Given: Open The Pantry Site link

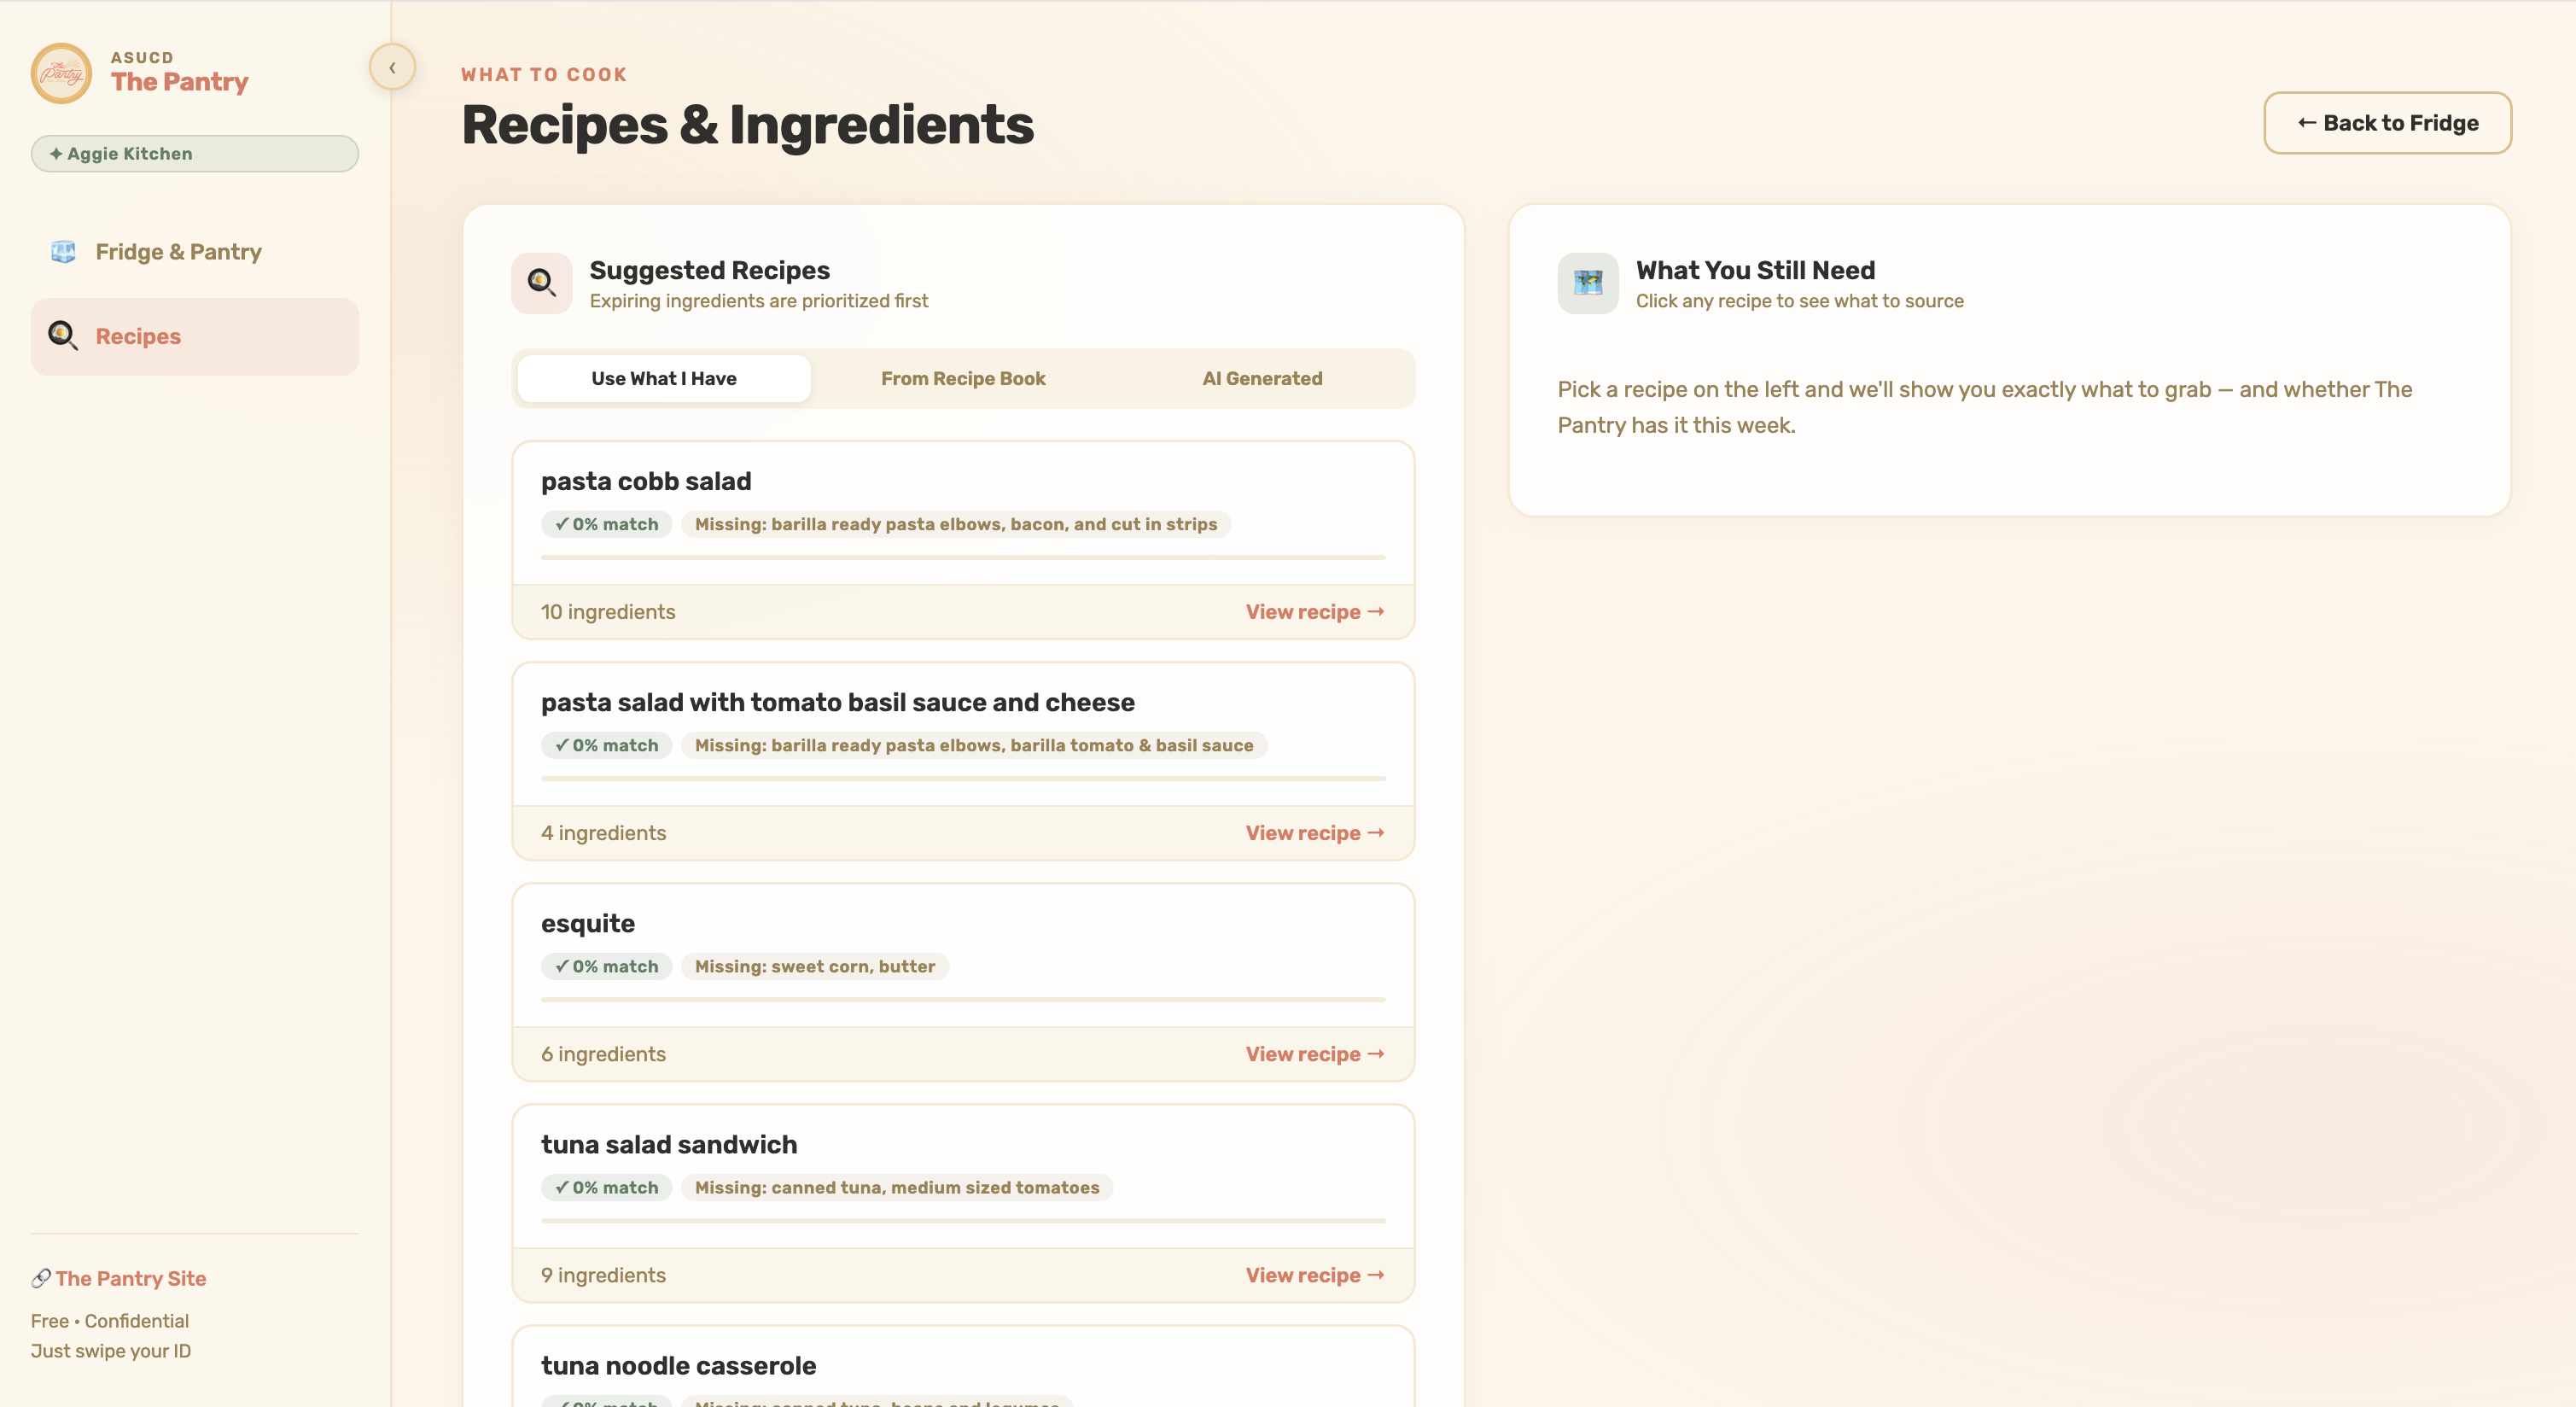Looking at the screenshot, I should click(x=131, y=1278).
